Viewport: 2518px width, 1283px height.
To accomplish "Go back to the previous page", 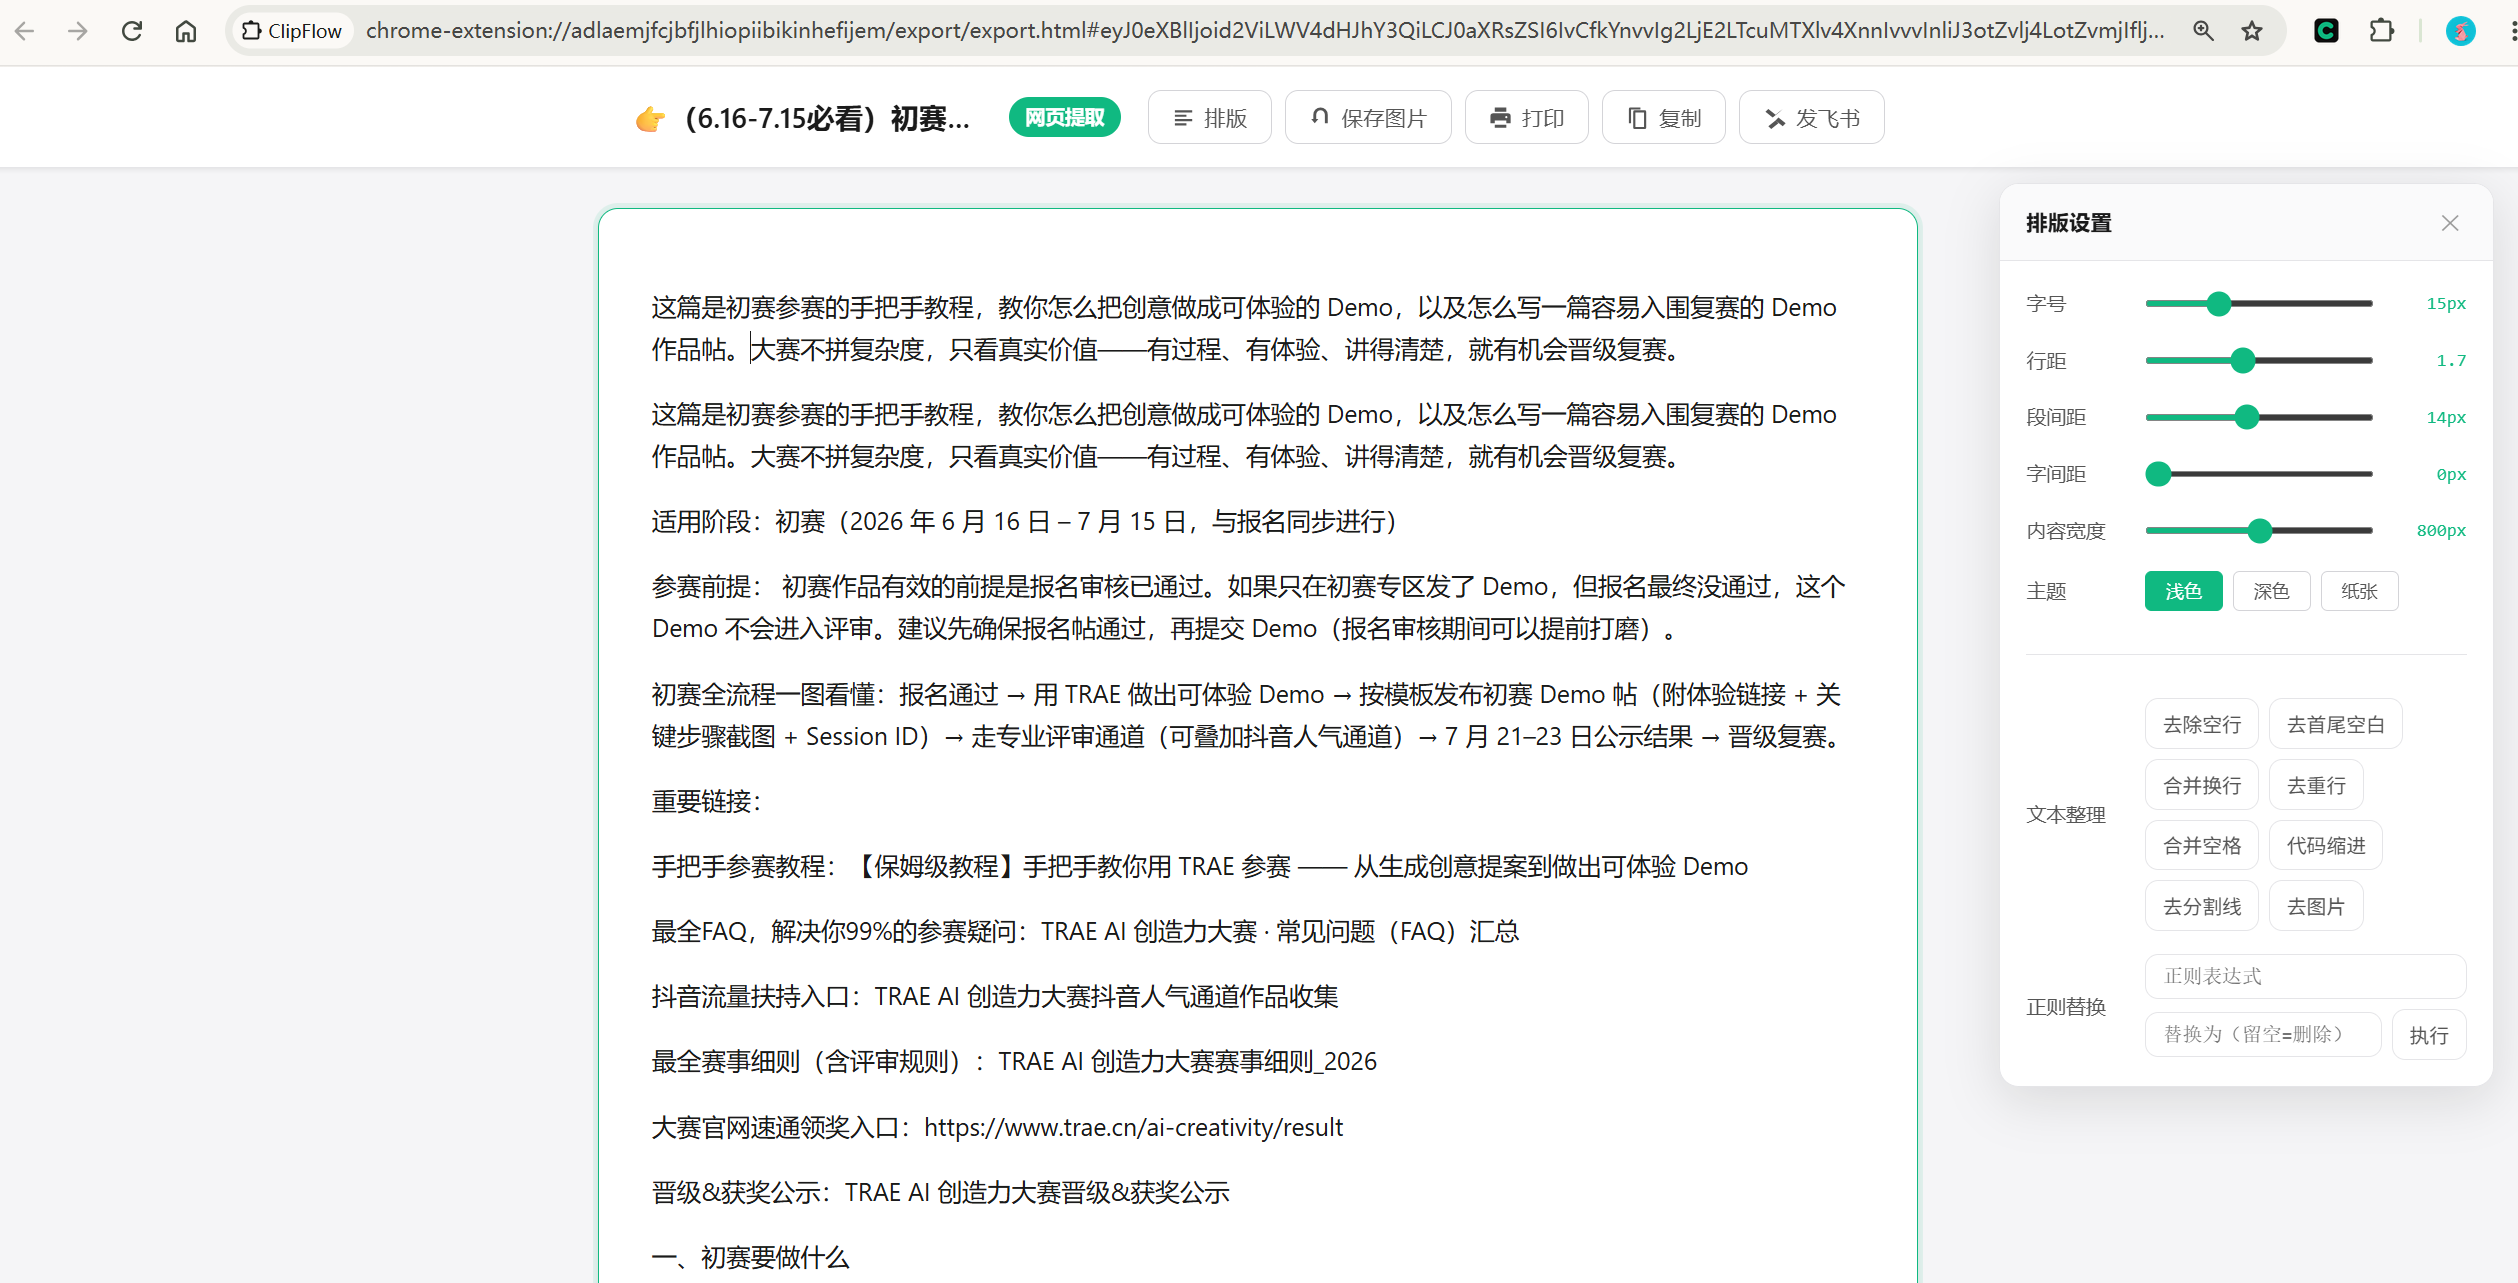I will point(25,31).
